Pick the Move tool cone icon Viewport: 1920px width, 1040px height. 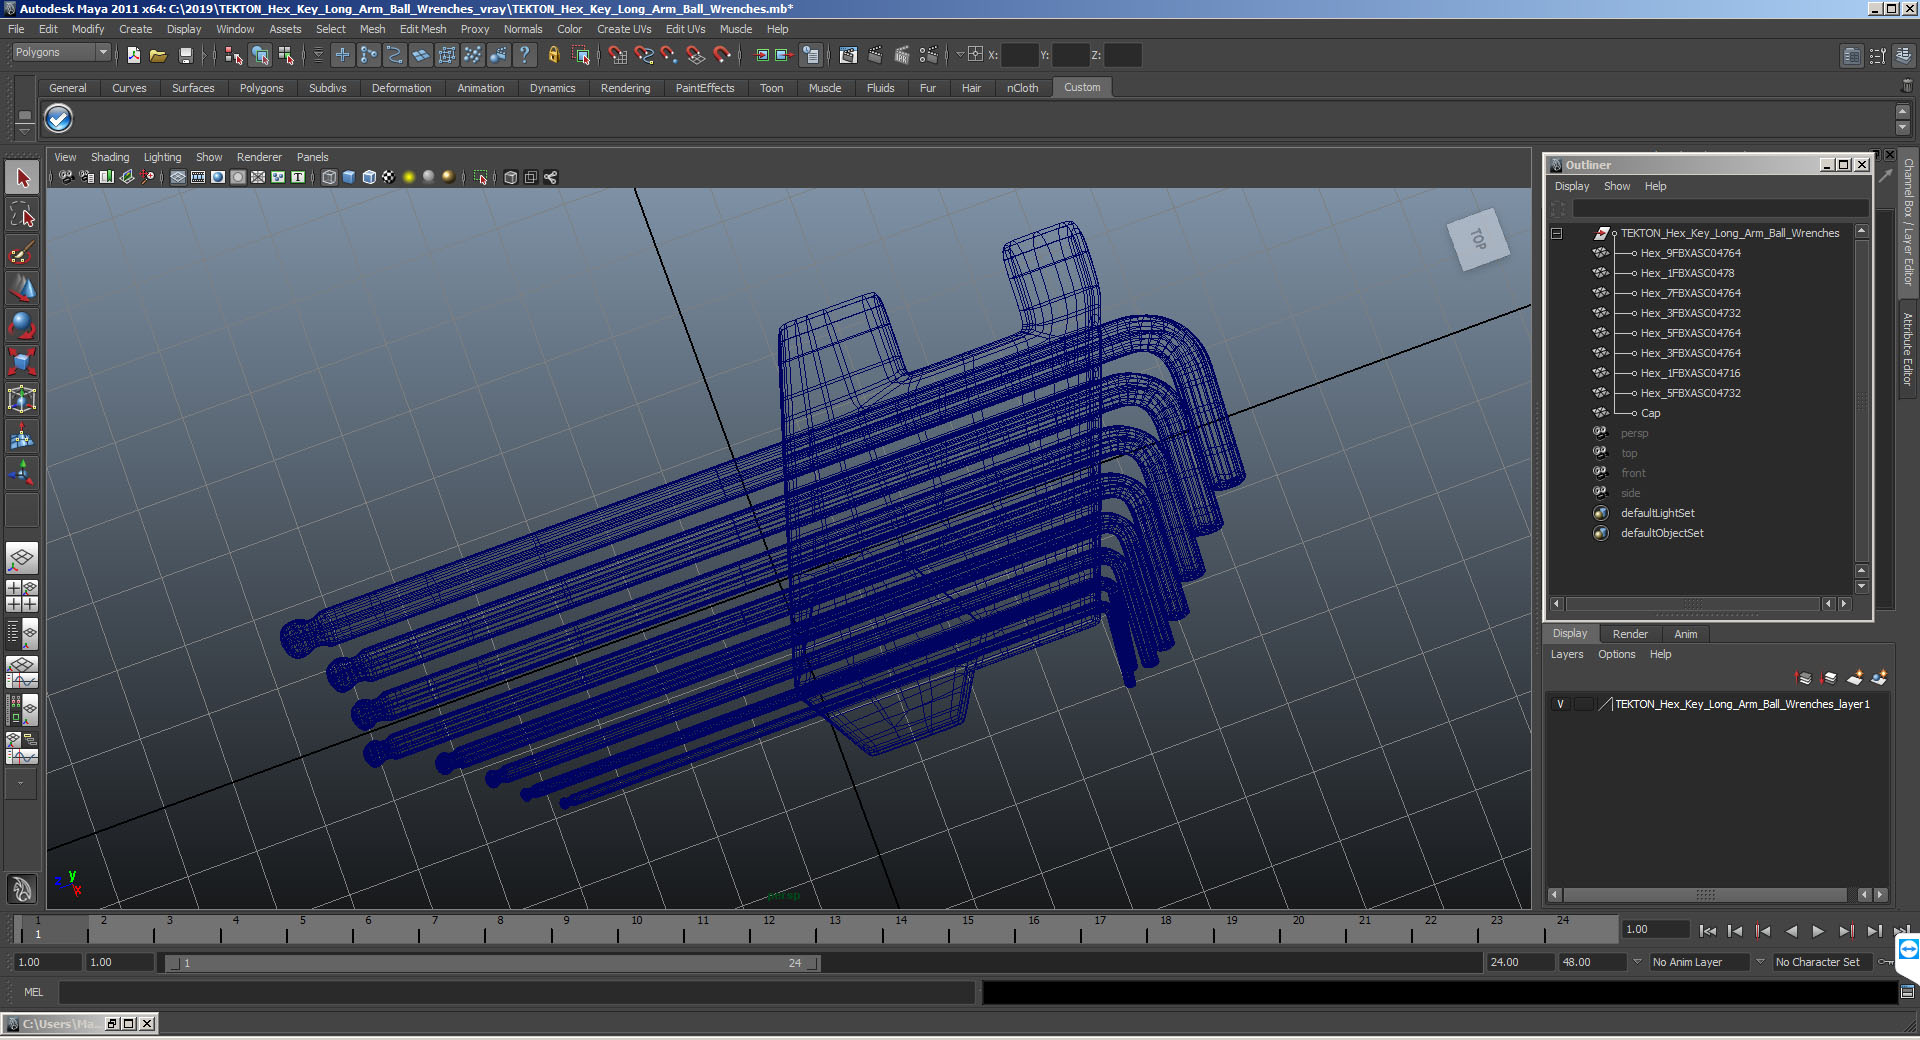[x=22, y=288]
